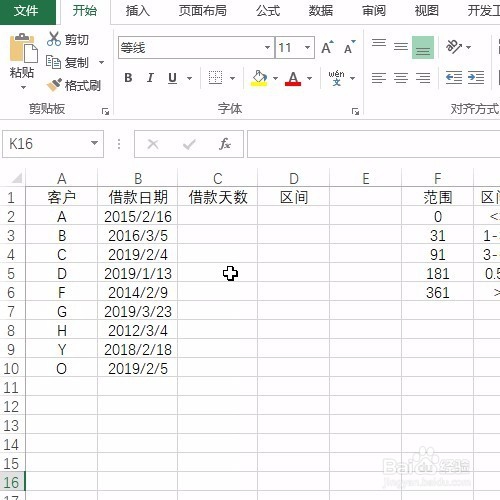Switch to the 开始 Home tab

tap(85, 11)
